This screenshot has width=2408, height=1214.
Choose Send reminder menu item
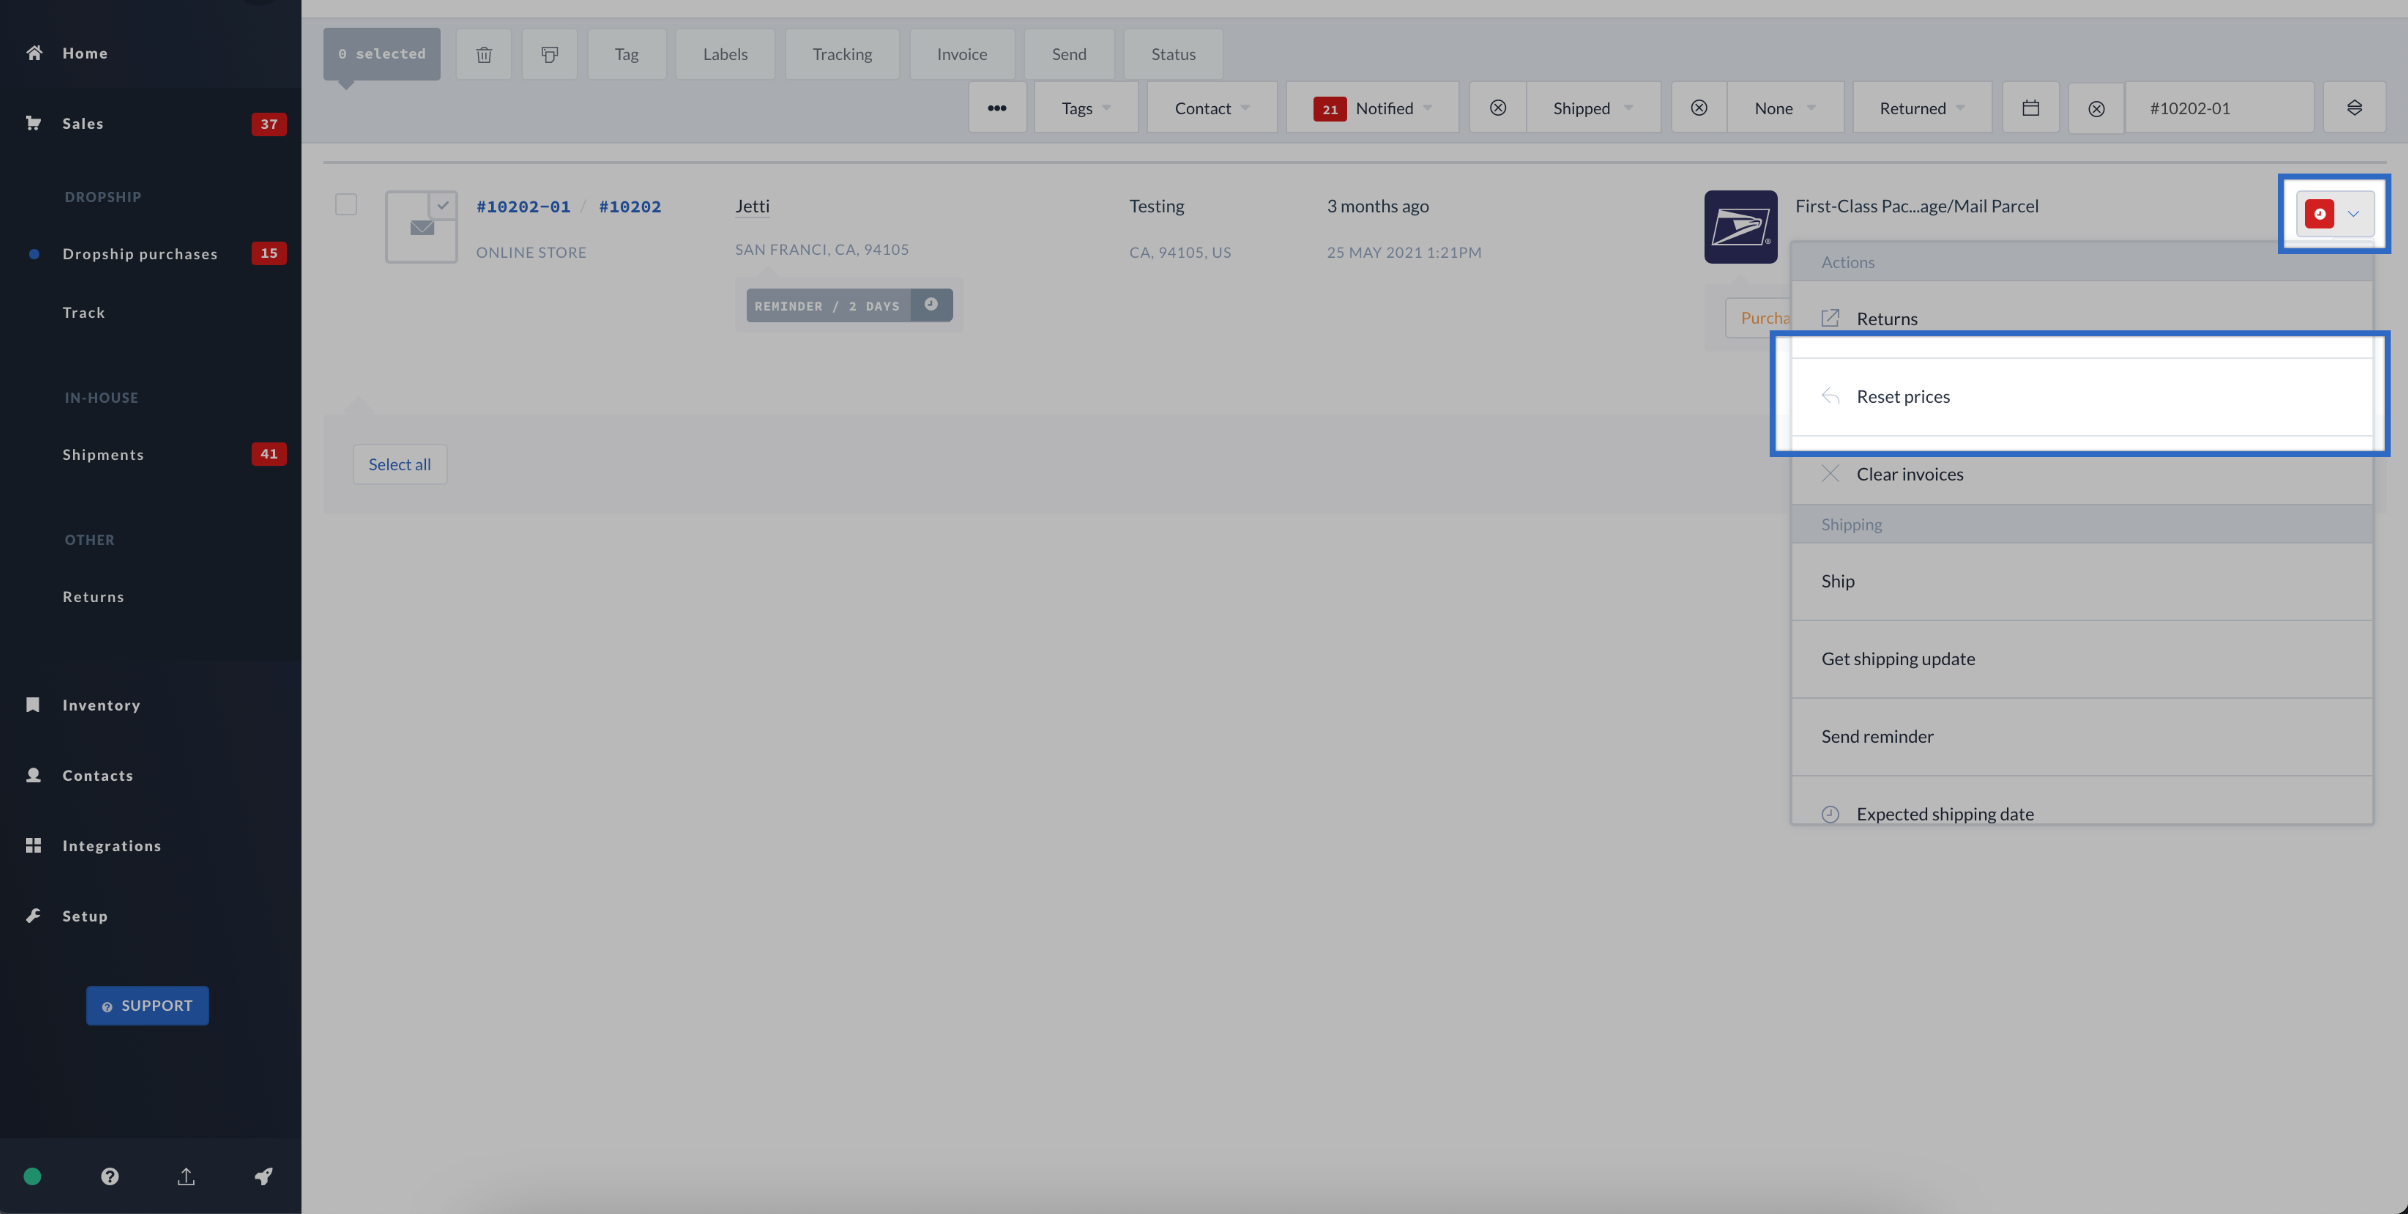(x=2082, y=737)
